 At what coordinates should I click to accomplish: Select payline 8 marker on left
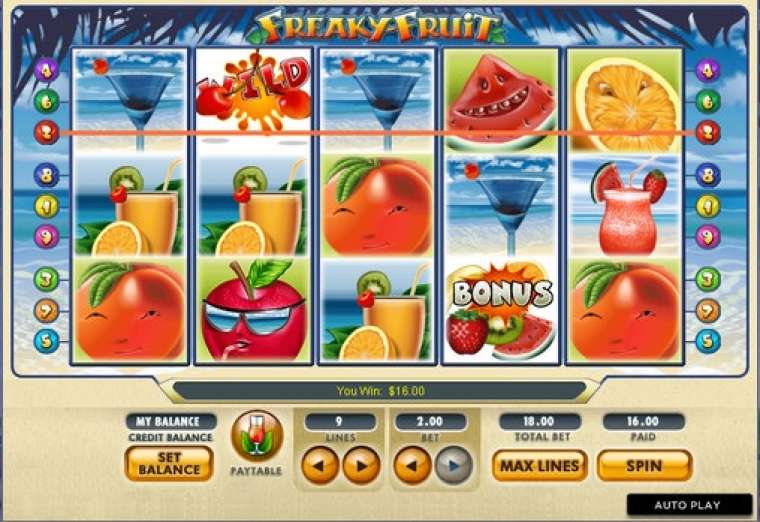[x=47, y=175]
